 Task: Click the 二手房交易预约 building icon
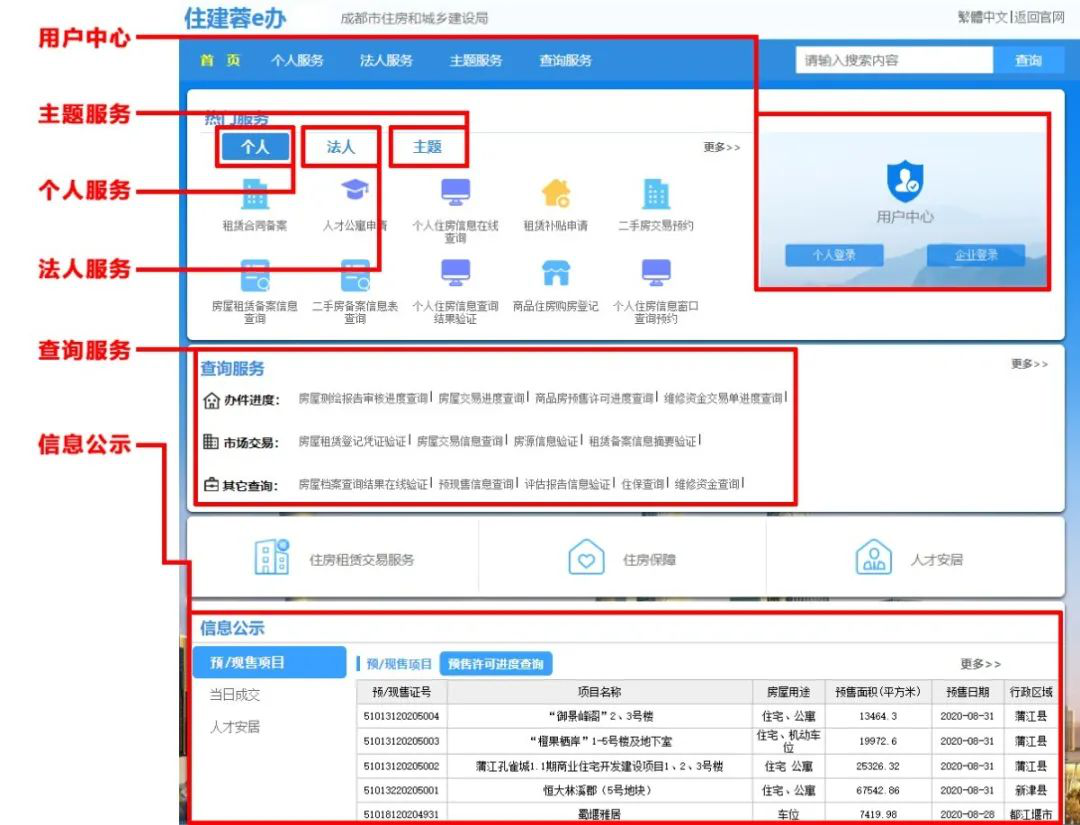(656, 194)
